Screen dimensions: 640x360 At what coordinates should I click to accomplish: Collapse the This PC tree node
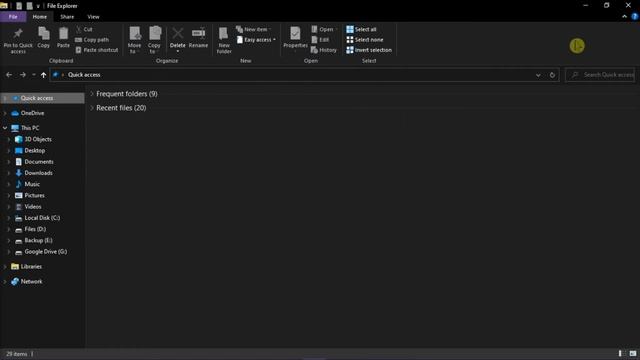5,128
